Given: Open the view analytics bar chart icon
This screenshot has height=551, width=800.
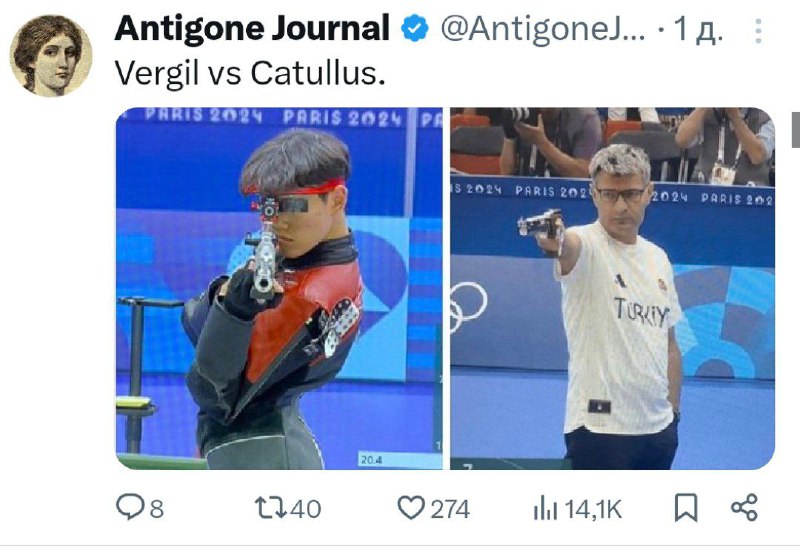Looking at the screenshot, I should [545, 509].
